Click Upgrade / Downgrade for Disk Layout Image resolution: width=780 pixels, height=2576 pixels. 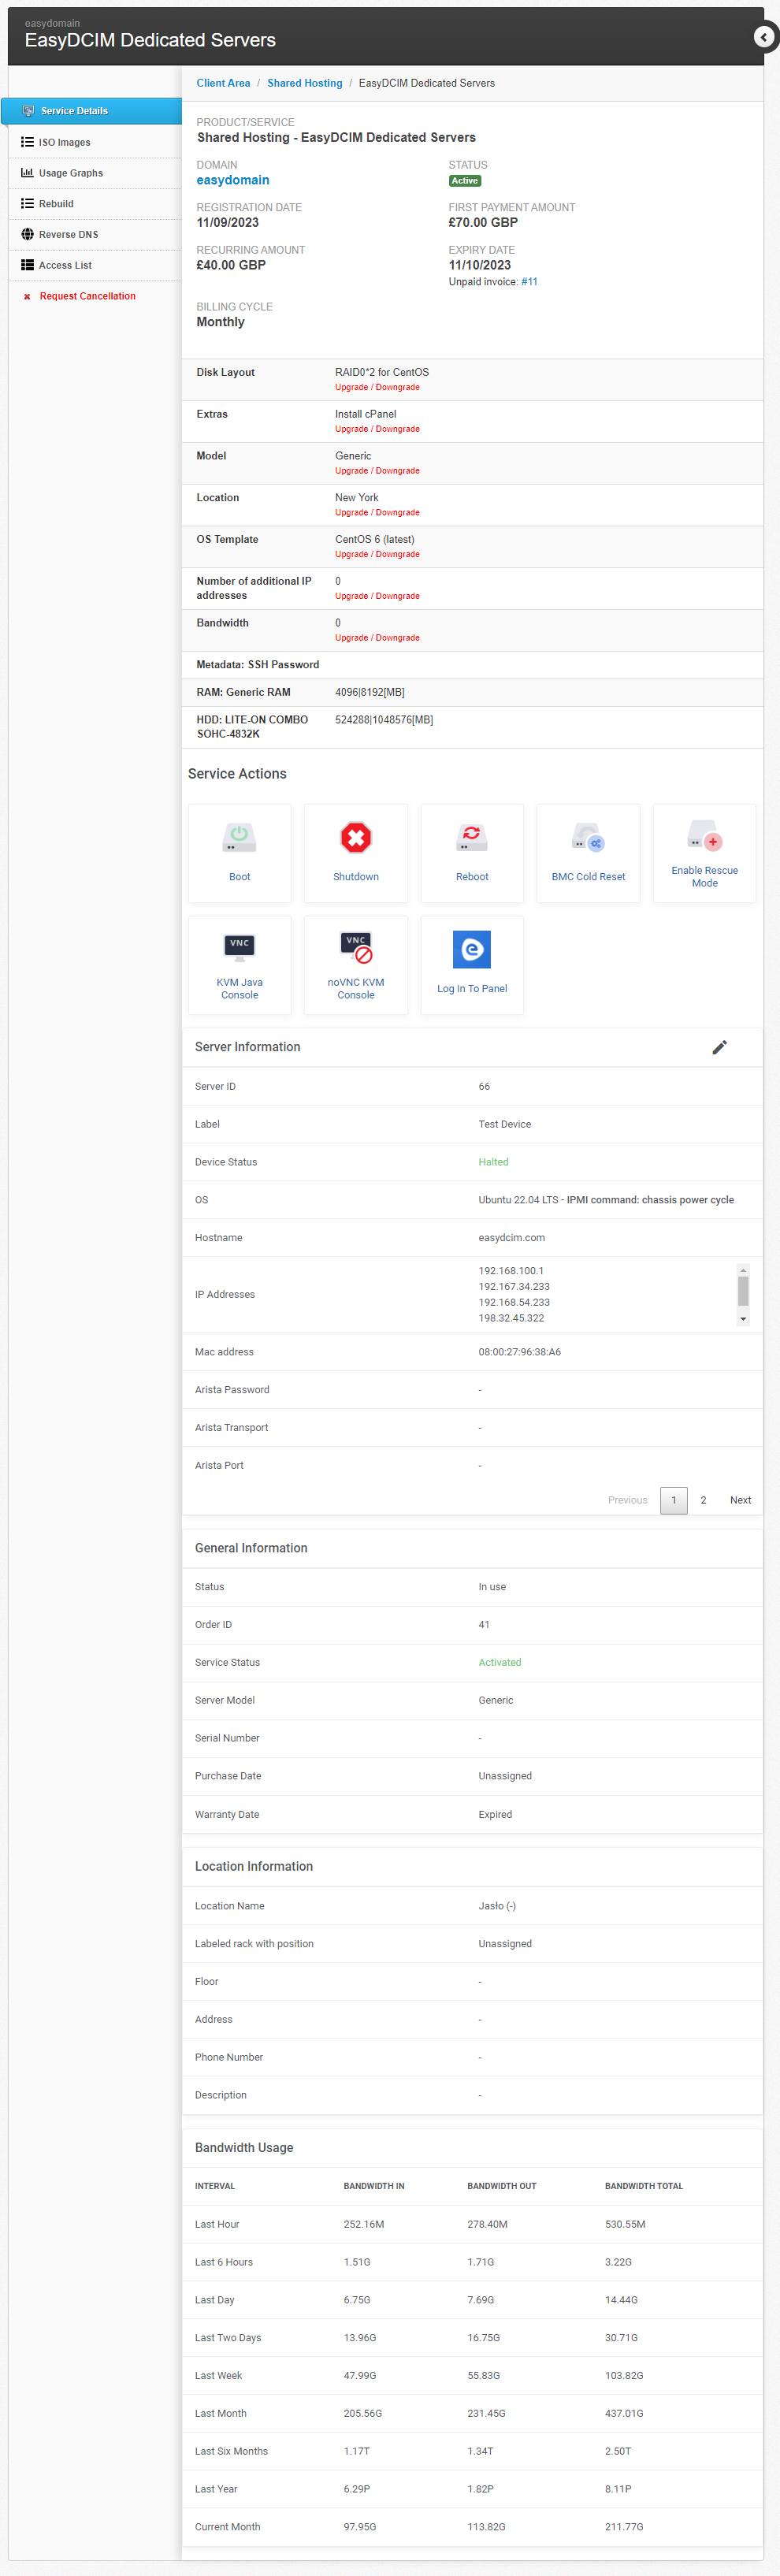(377, 387)
